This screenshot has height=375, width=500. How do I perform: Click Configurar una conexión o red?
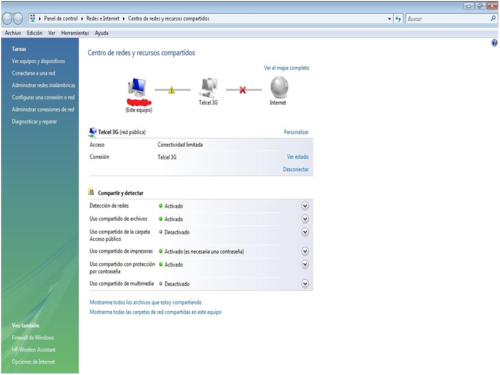(43, 97)
